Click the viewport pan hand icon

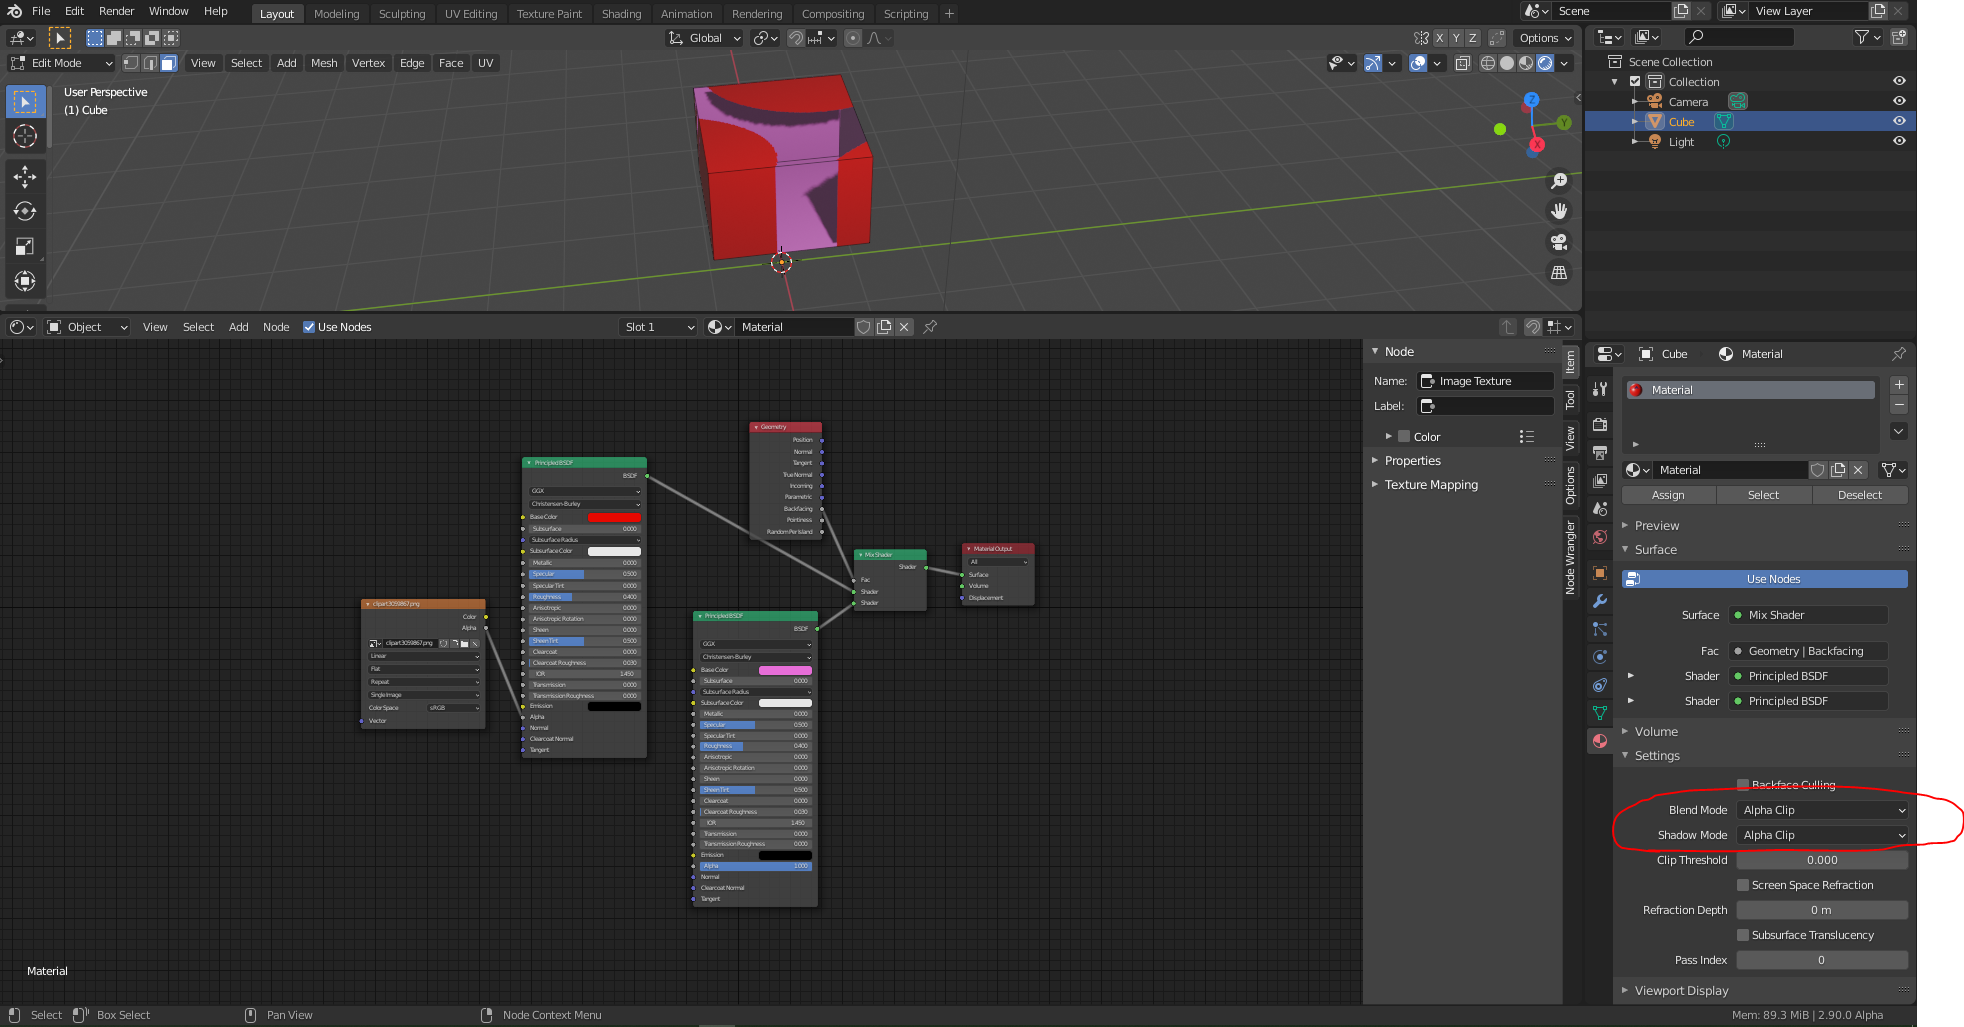[1559, 211]
